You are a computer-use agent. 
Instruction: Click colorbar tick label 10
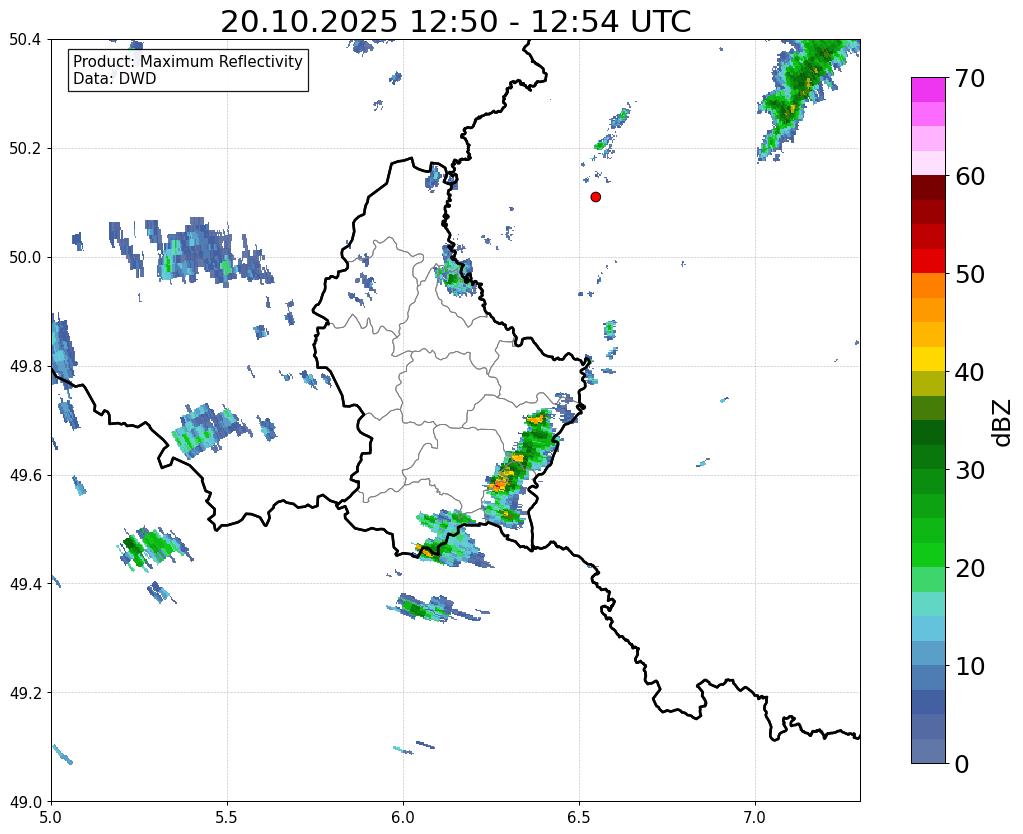(968, 666)
